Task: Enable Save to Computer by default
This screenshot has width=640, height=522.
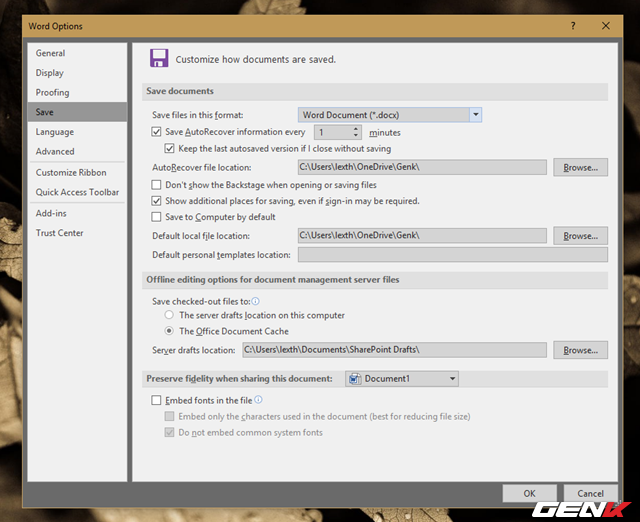Action: 156,217
